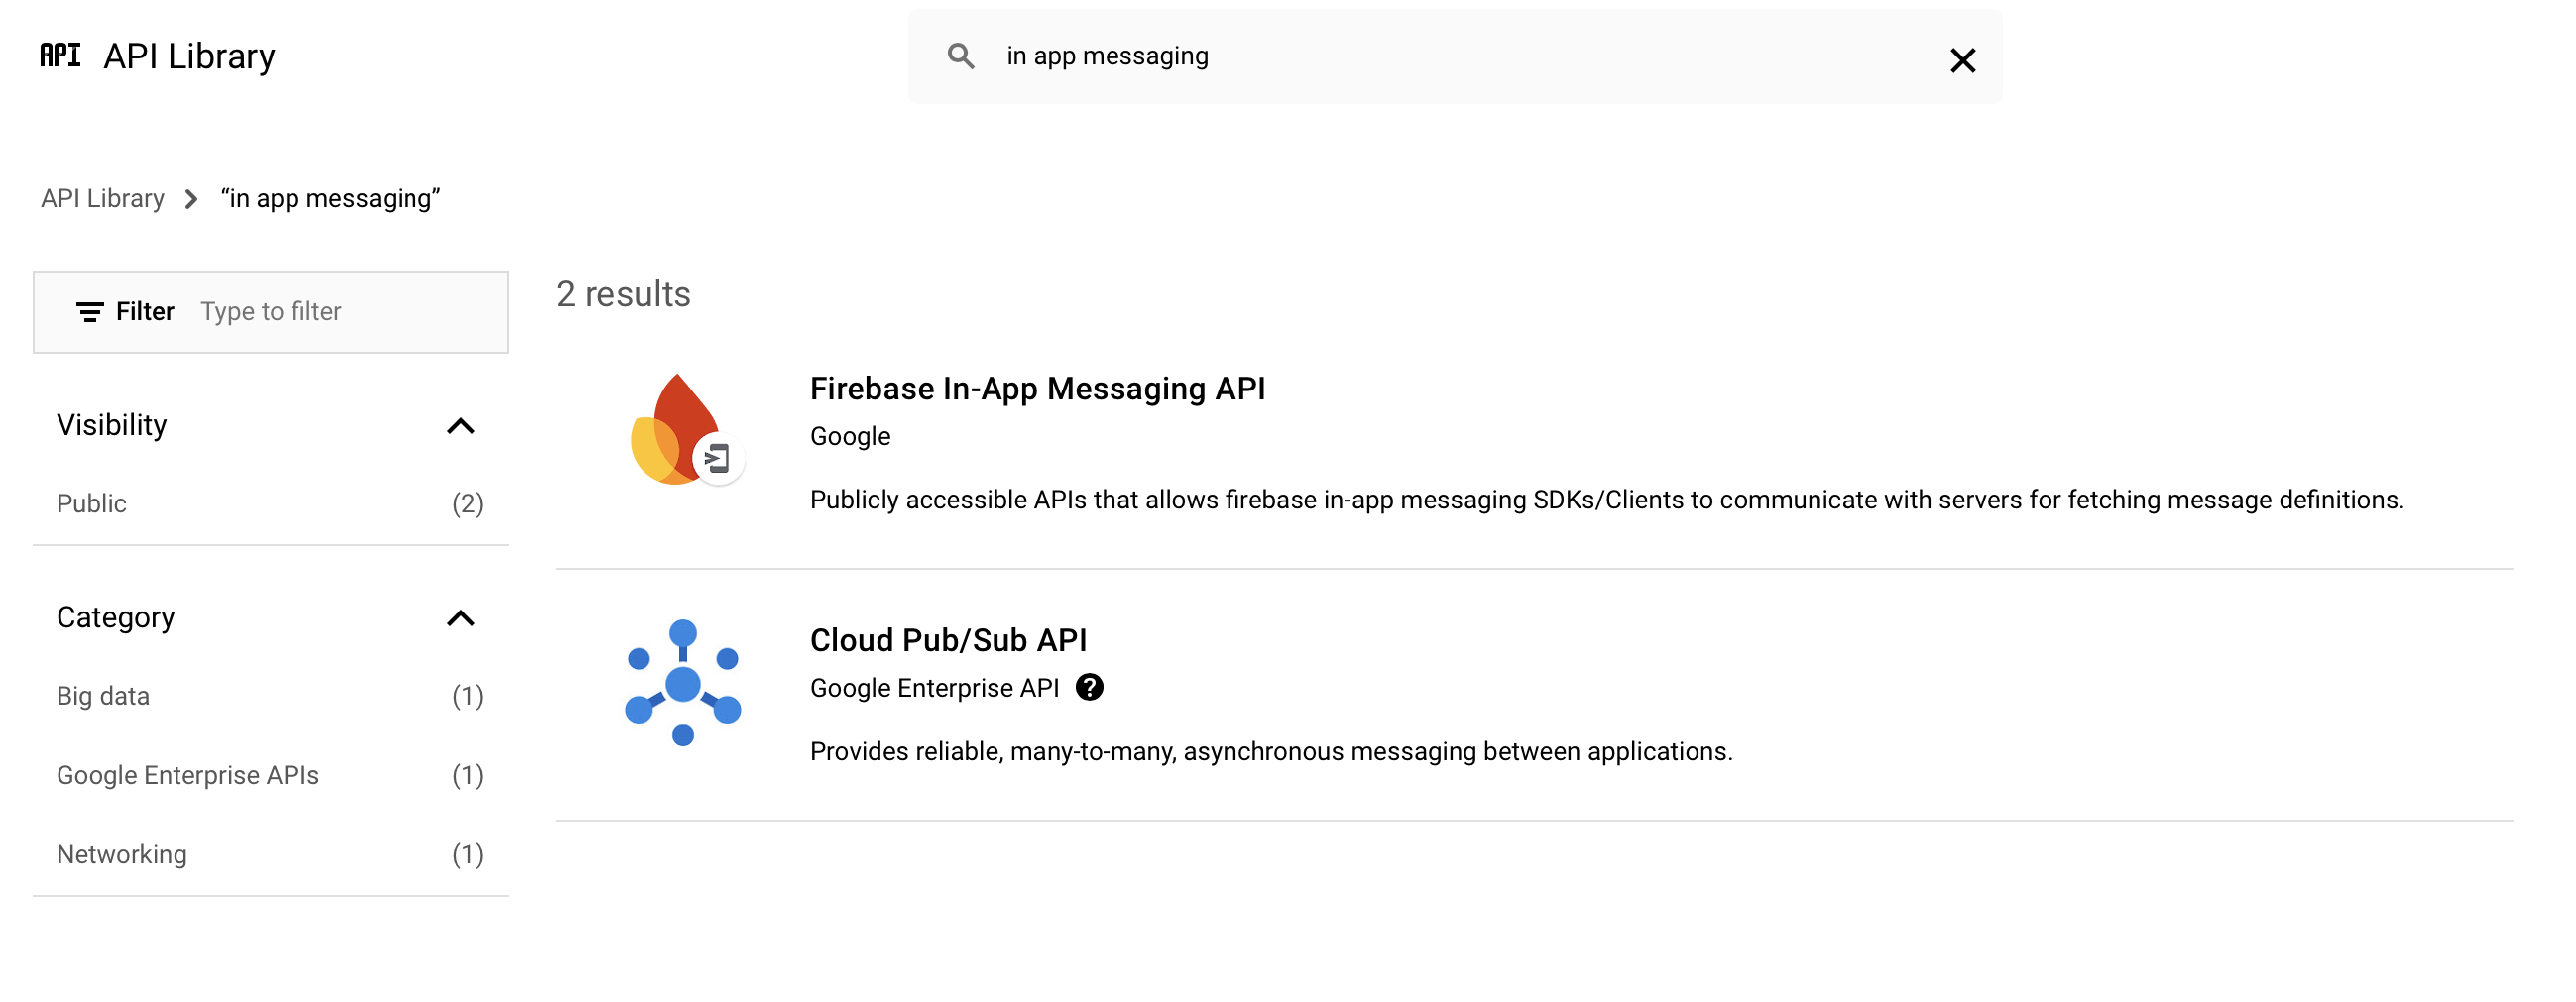Viewport: 2576px width, 1002px height.
Task: Click the "in app messaging" breadcrumb
Action: [331, 198]
